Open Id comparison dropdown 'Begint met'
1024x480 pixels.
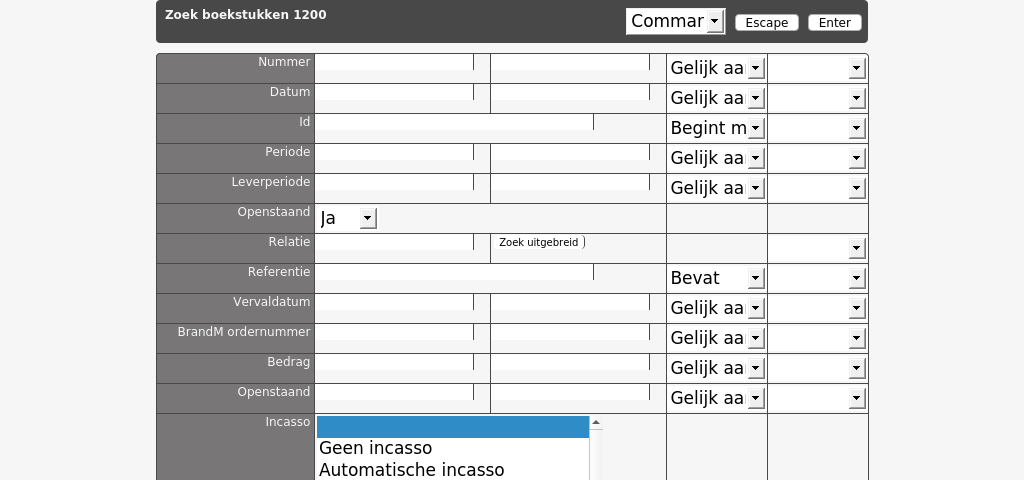pos(717,128)
